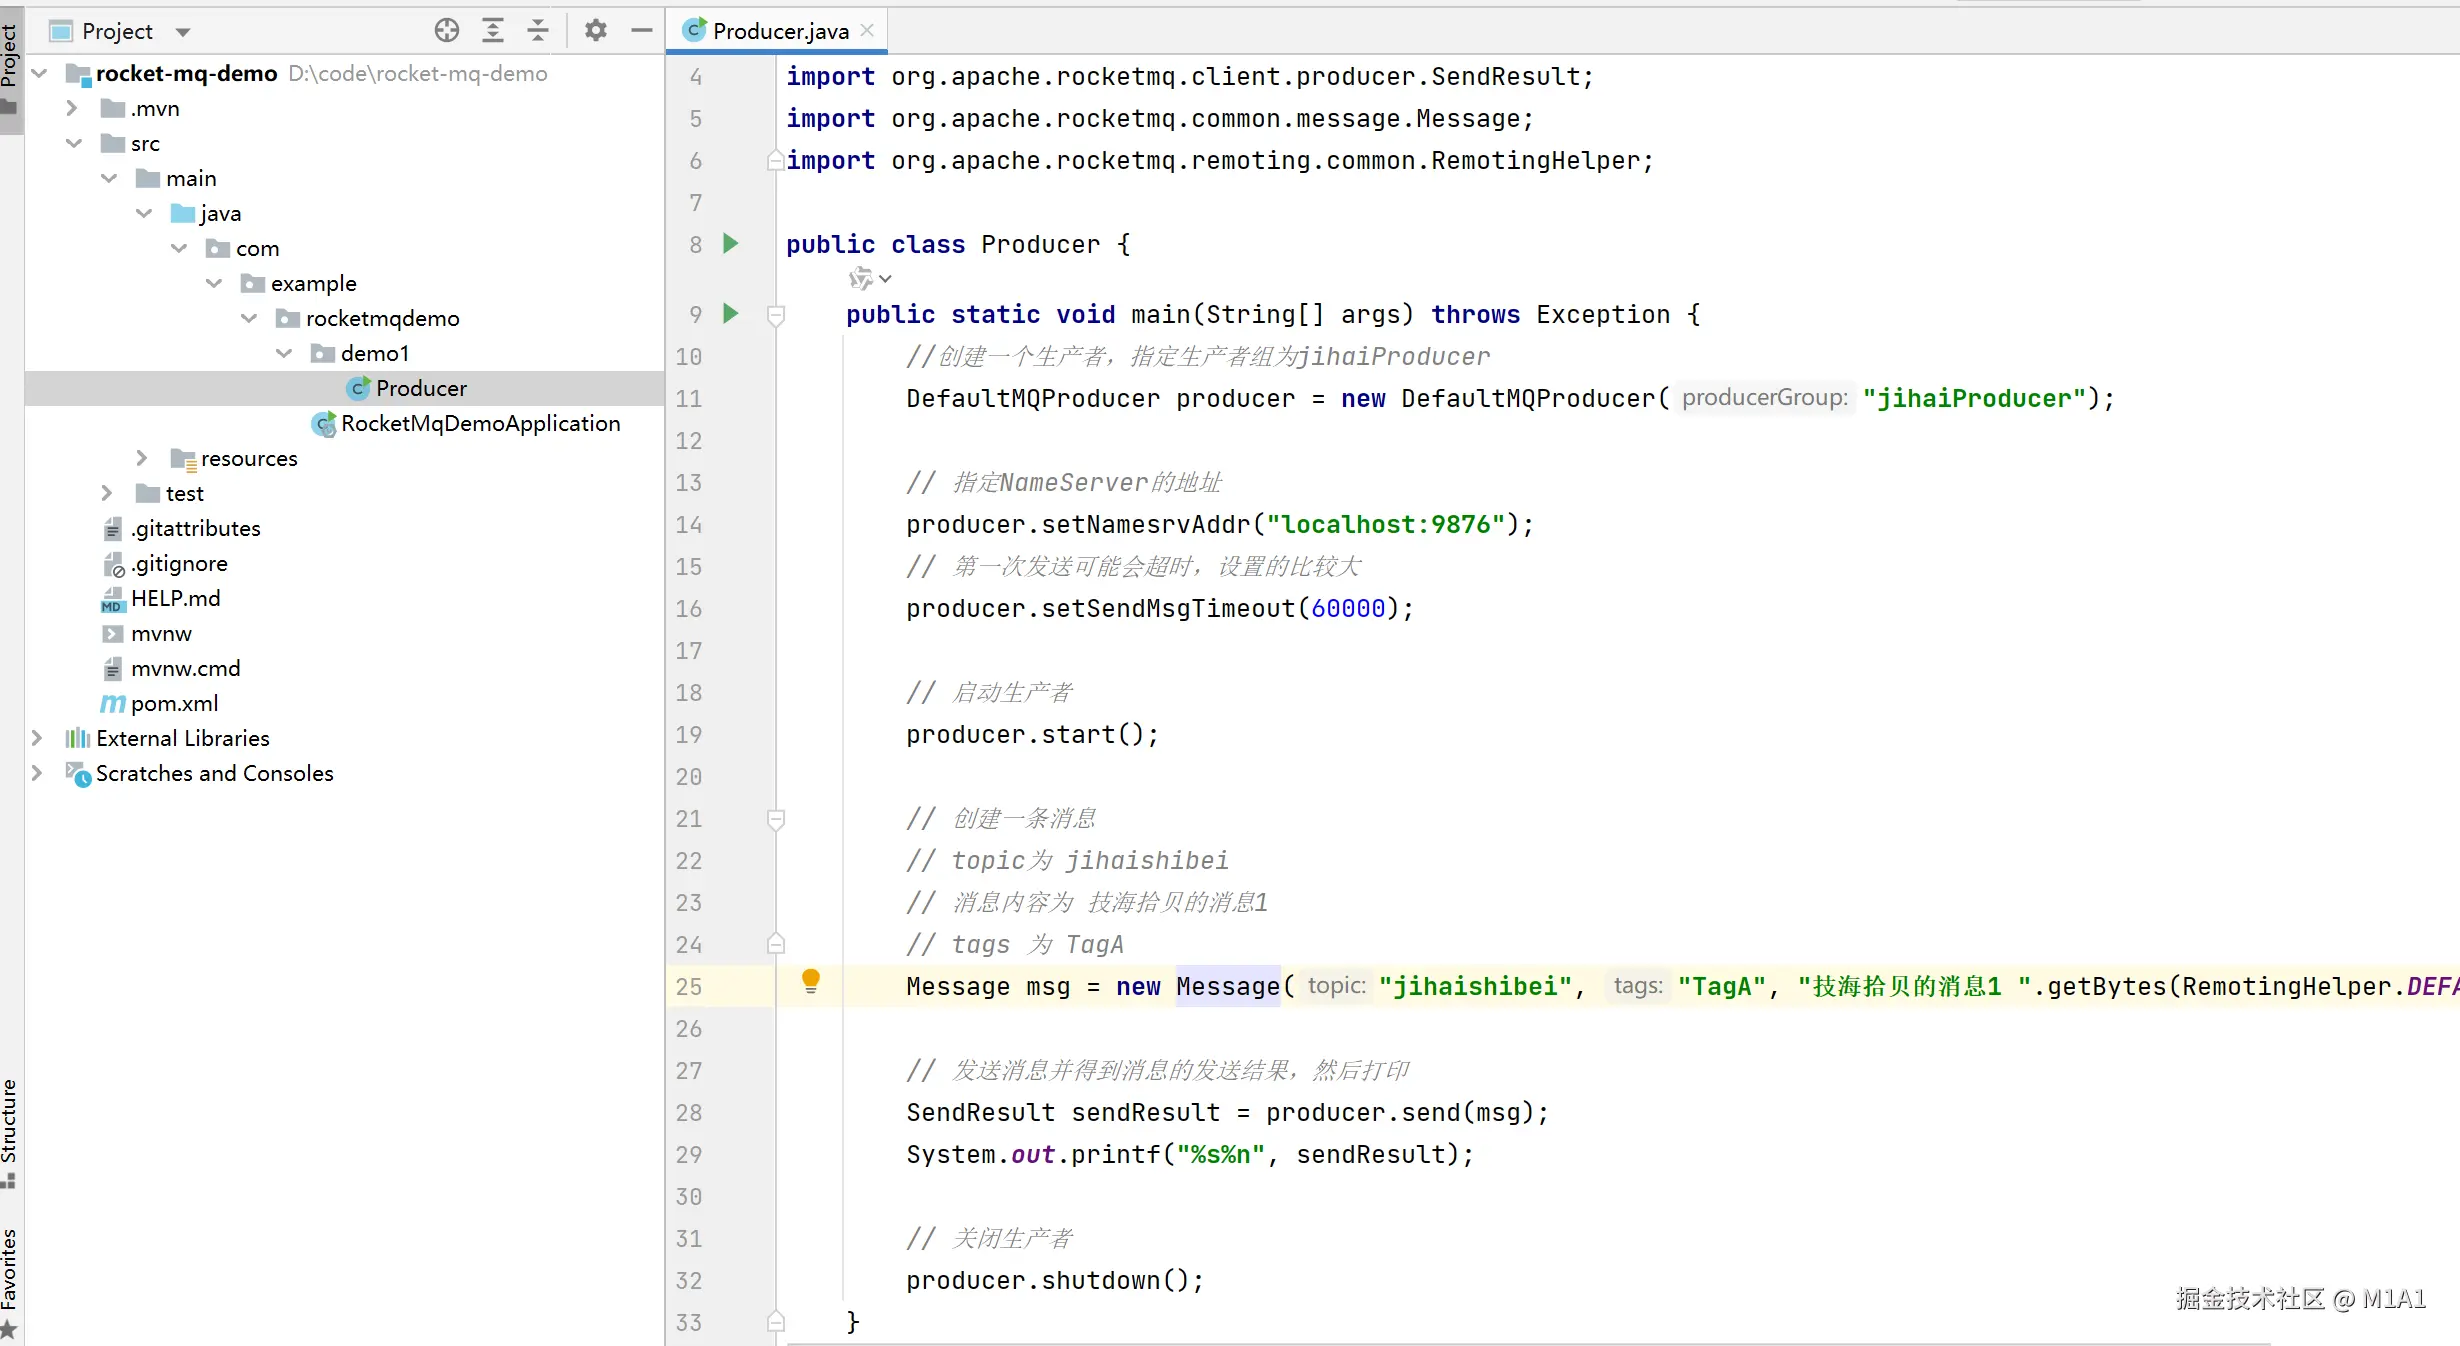This screenshot has height=1346, width=2460.
Task: Collapse the demo1 package node
Action: click(x=284, y=353)
